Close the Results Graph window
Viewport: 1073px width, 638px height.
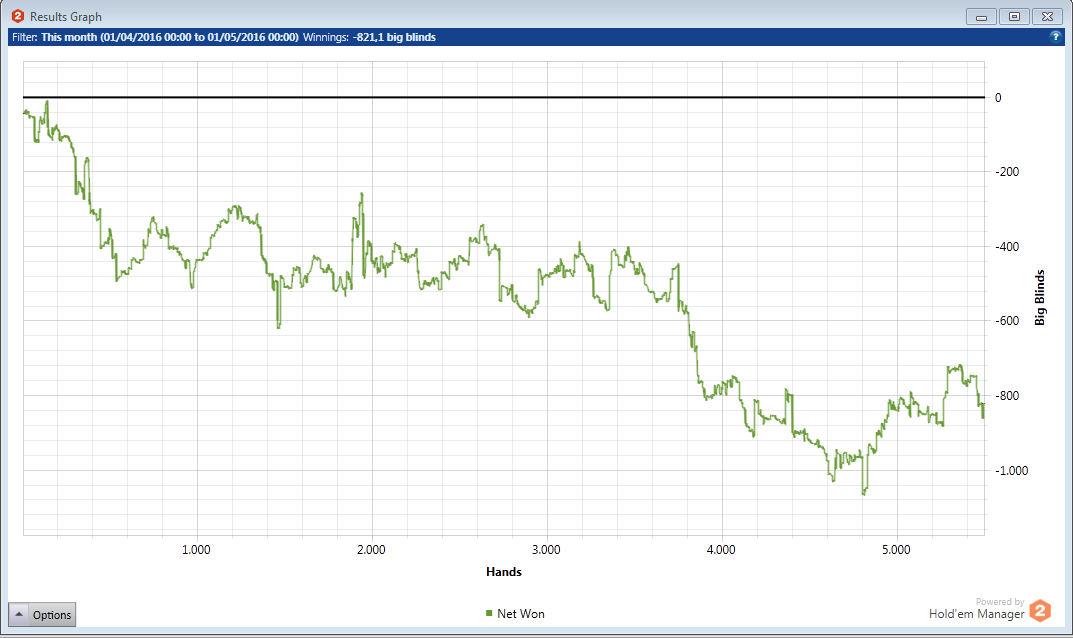(1047, 16)
